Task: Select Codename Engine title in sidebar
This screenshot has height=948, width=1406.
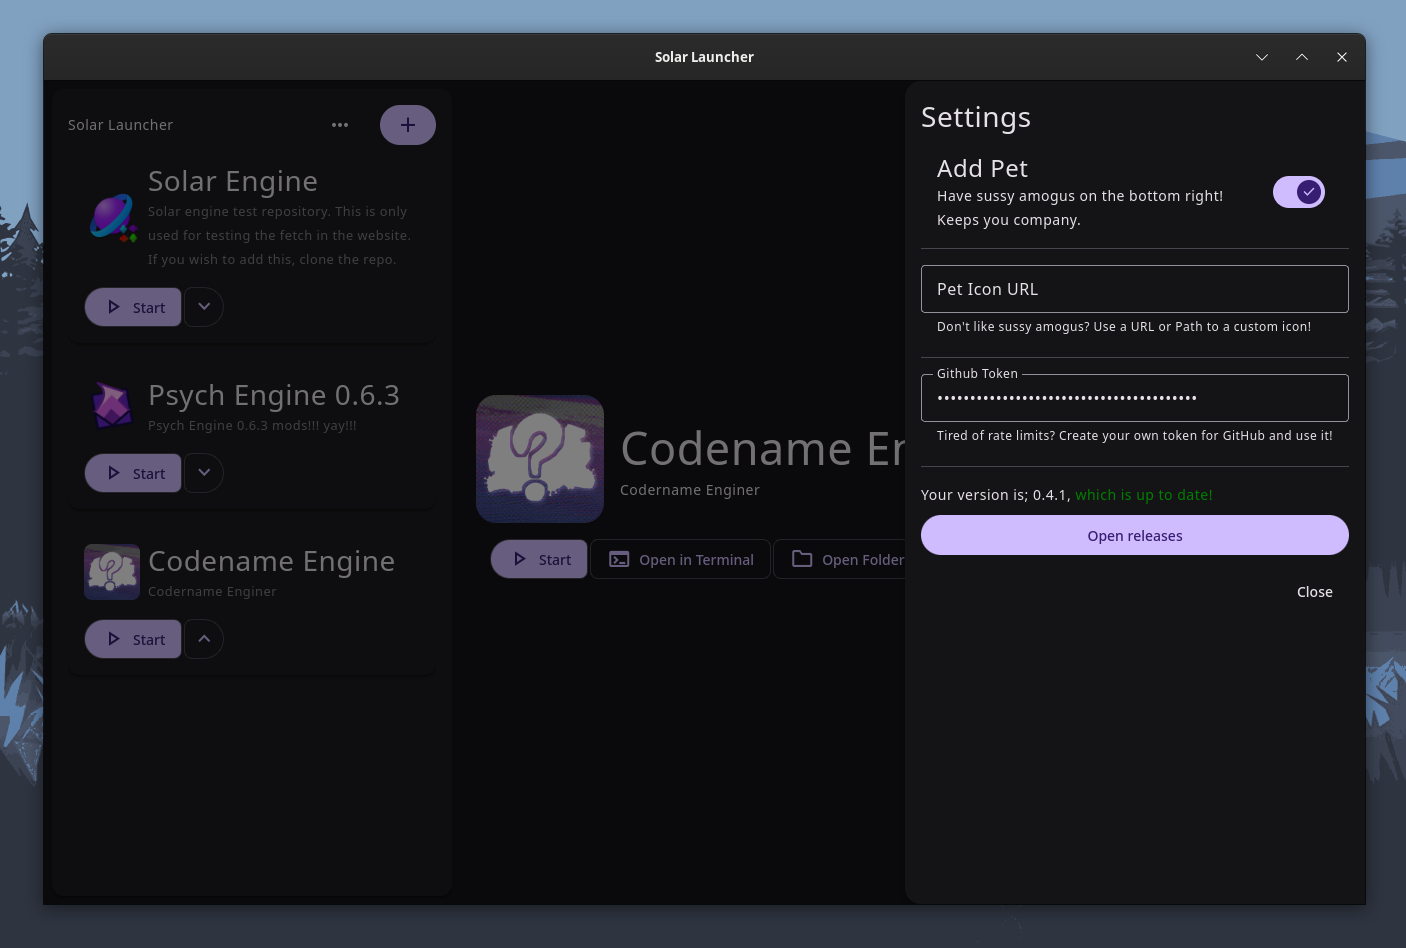Action: (x=271, y=561)
